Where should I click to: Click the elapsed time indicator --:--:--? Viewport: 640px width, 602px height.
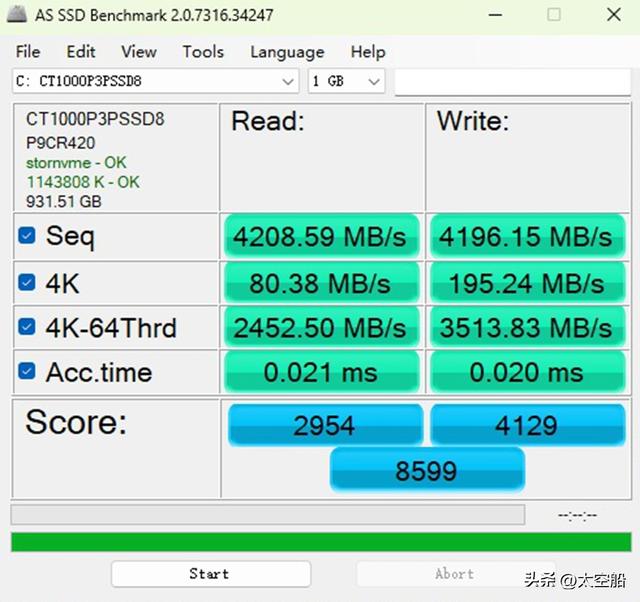(577, 515)
